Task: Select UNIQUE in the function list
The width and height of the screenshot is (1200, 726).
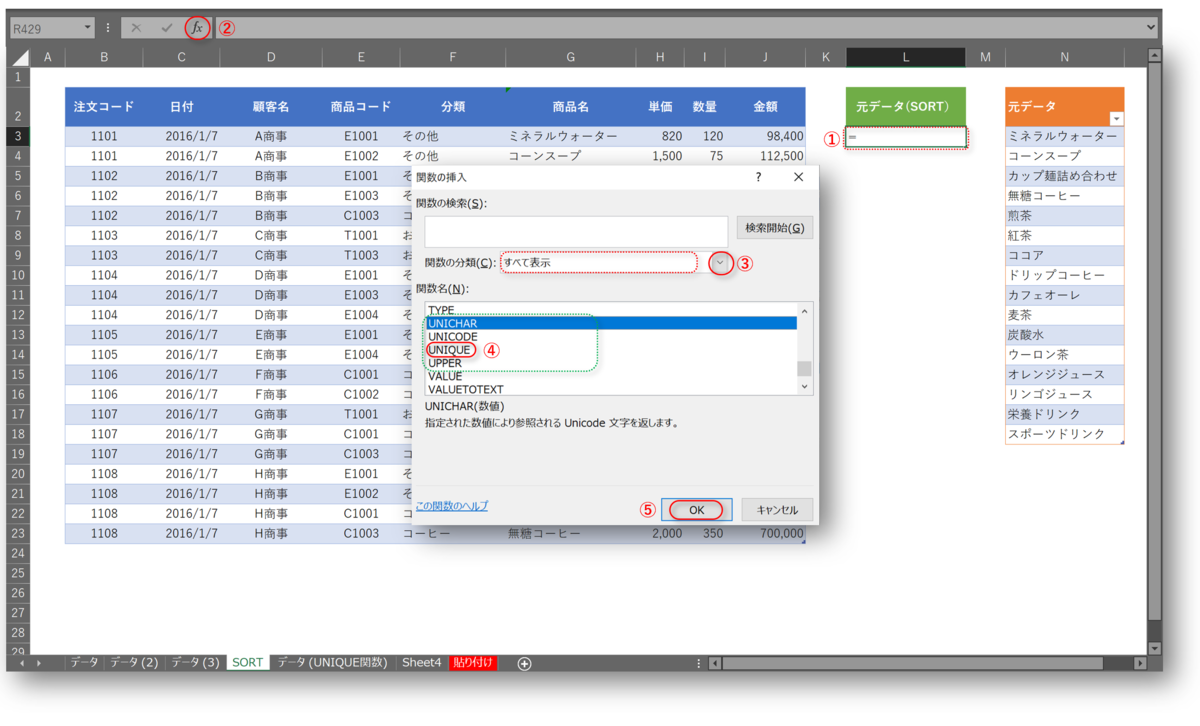Action: 449,350
